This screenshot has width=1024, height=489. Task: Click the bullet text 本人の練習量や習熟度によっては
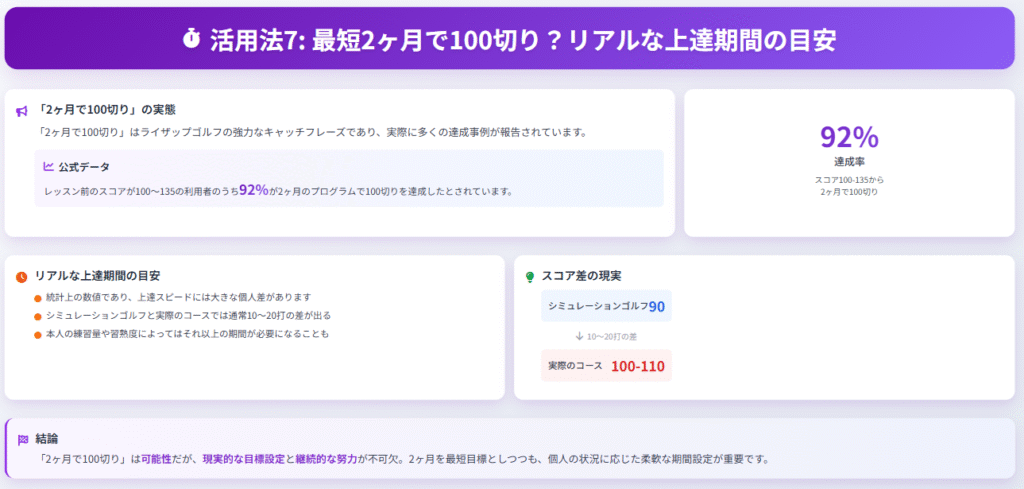pyautogui.click(x=187, y=334)
